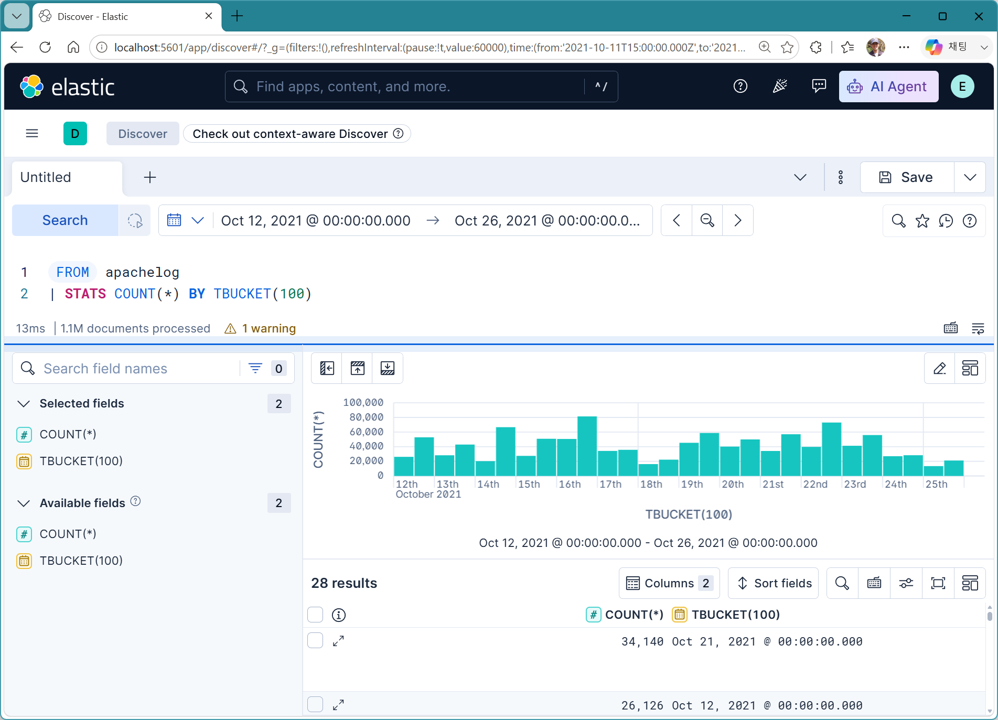Add a new Discover tab
998x720 pixels.
pos(150,178)
